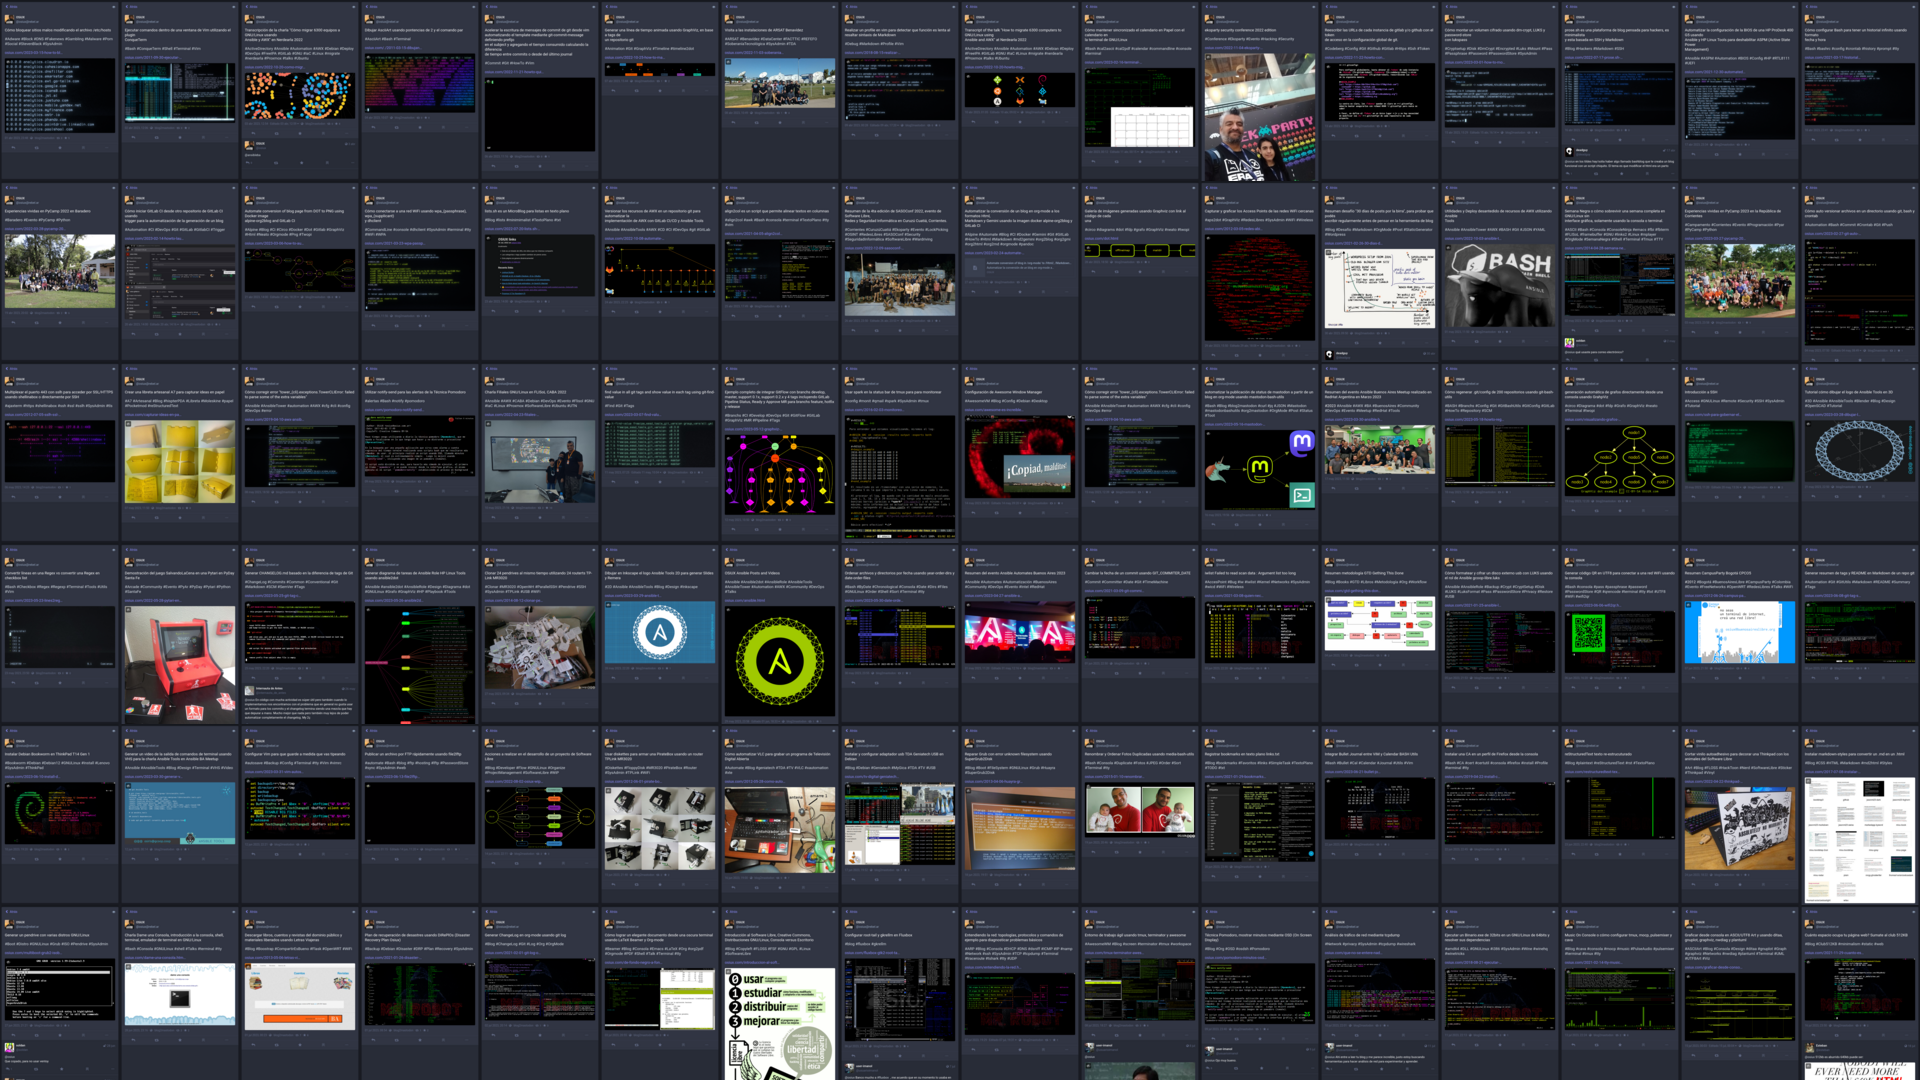Click Atrás on the /etc/hosts post column
Viewport: 1920px width, 1080px height.
pyautogui.click(x=12, y=6)
